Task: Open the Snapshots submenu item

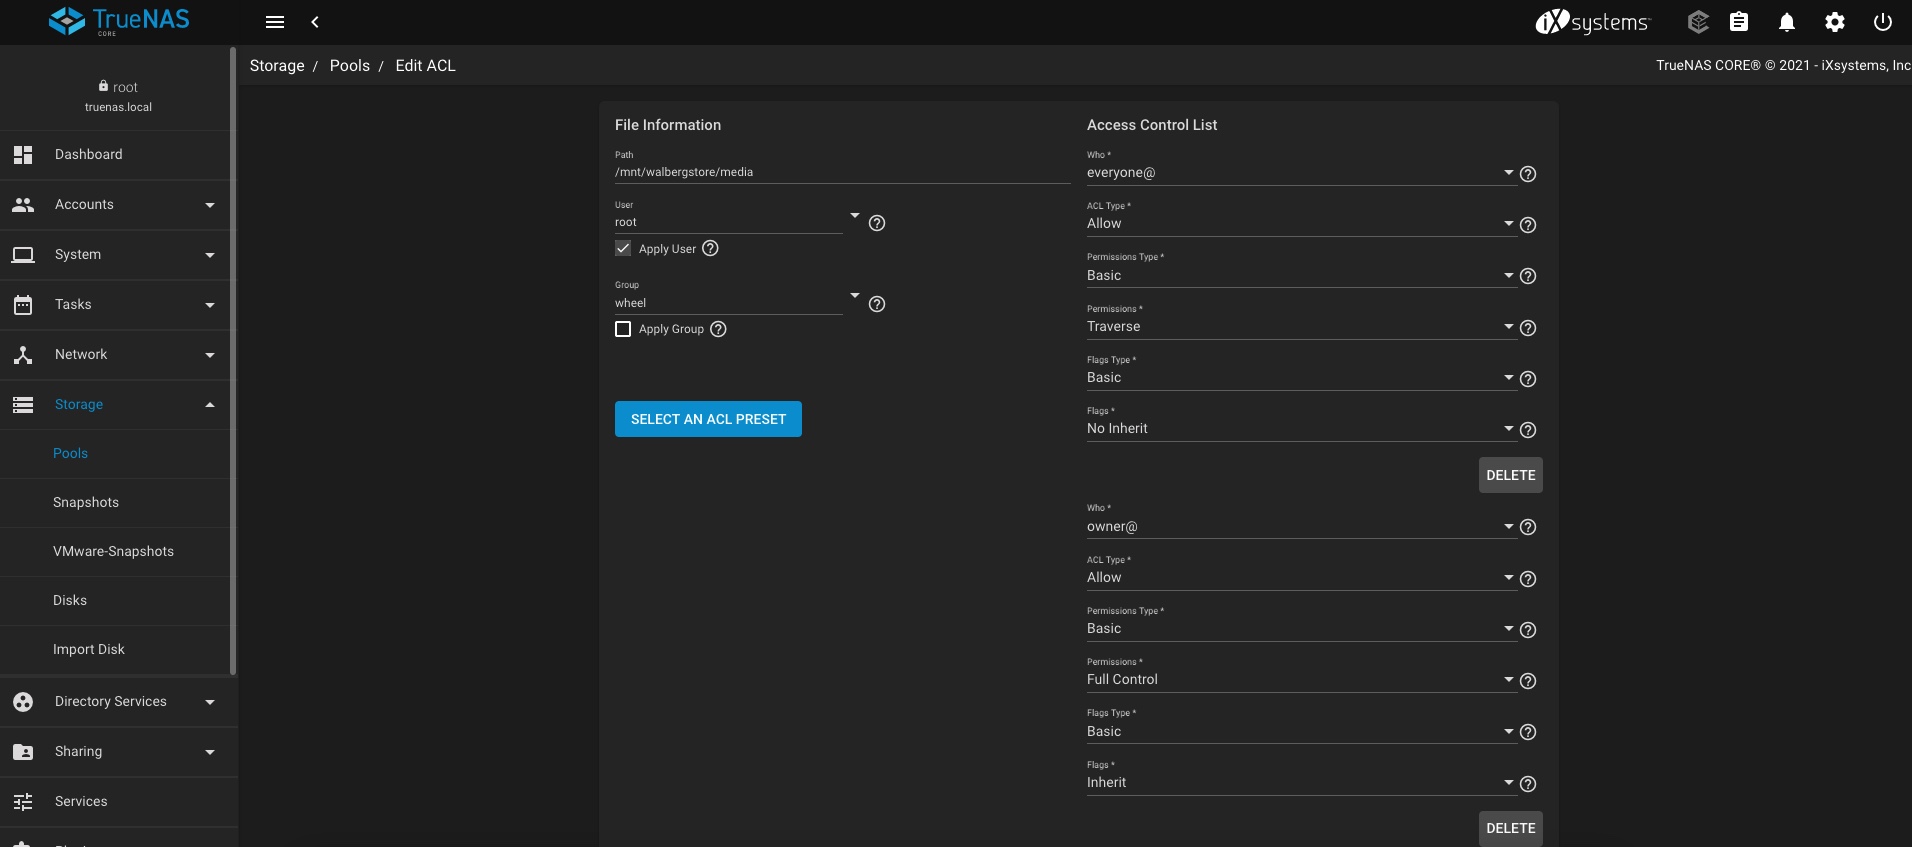Action: pos(115,502)
